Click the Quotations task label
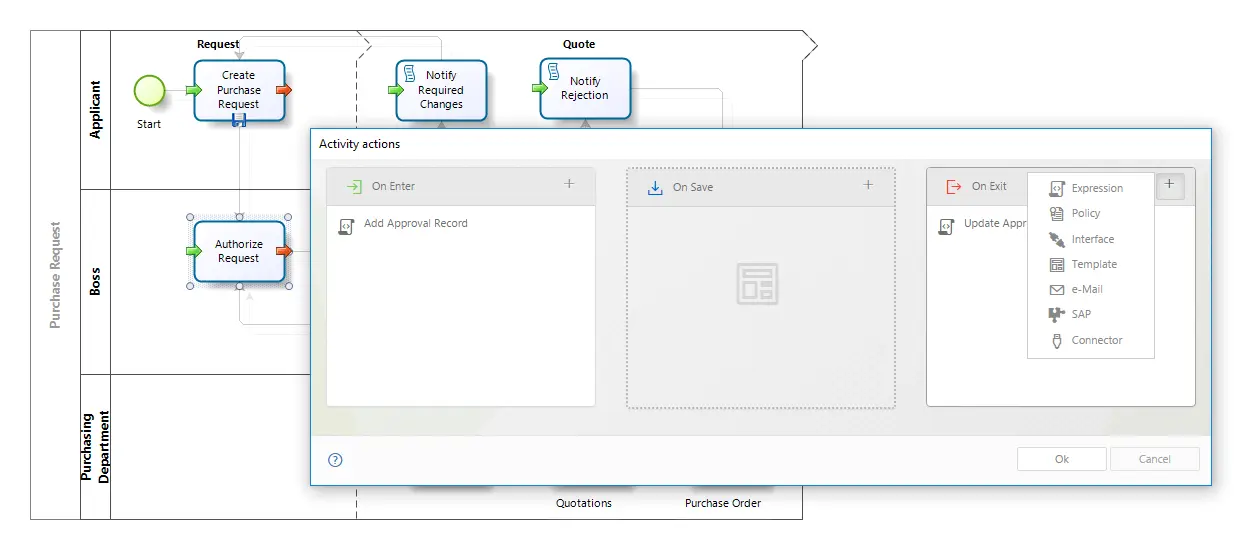This screenshot has width=1252, height=549. (x=584, y=503)
